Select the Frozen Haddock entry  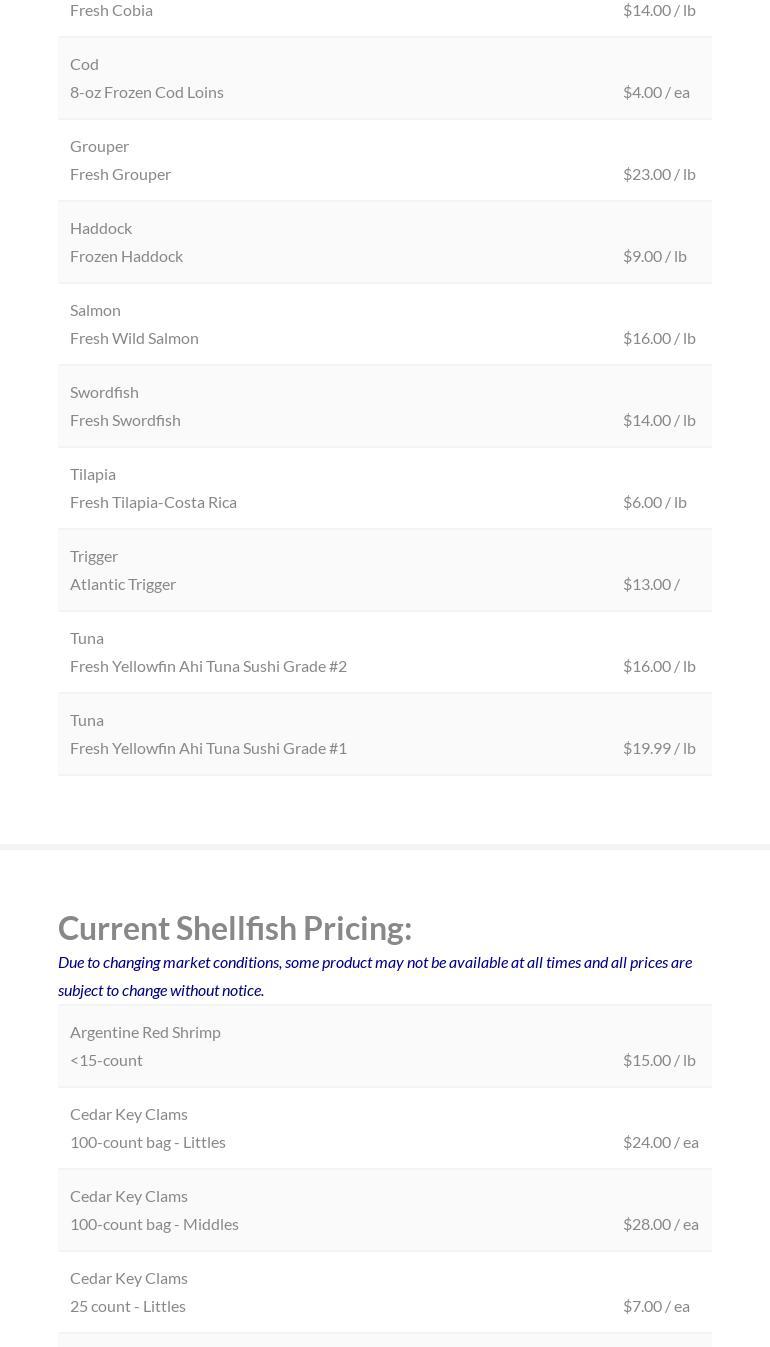tap(127, 256)
